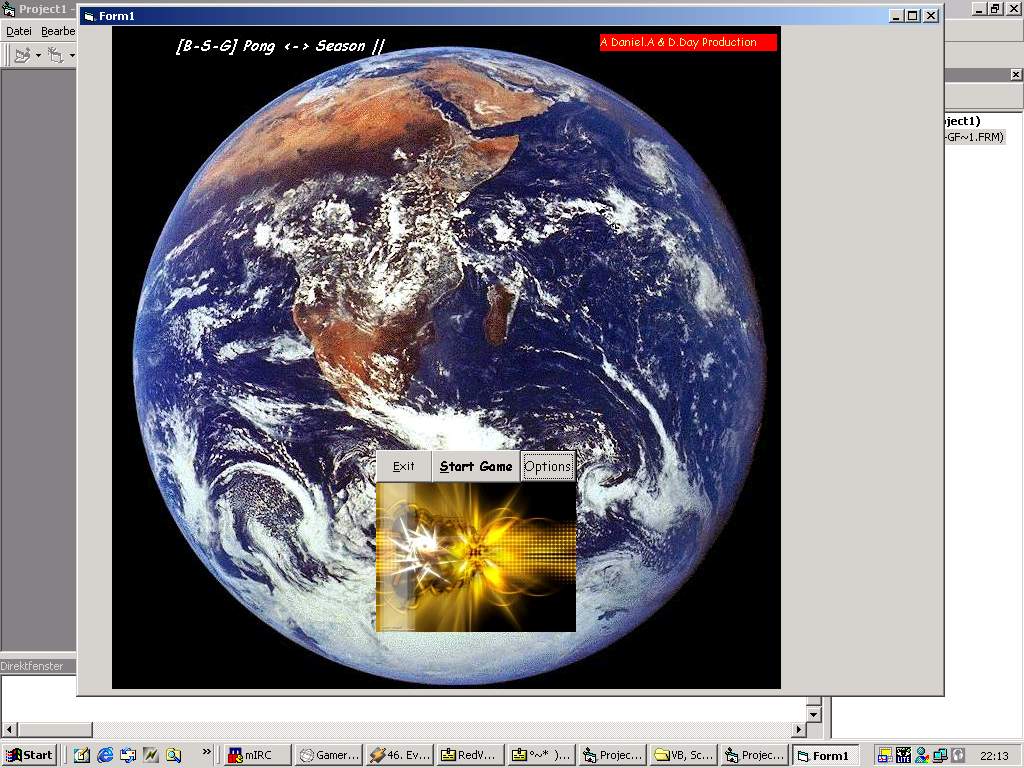This screenshot has height=768, width=1024.
Task: Open dropdown arrow beside Add Project icon
Action: coord(39,56)
